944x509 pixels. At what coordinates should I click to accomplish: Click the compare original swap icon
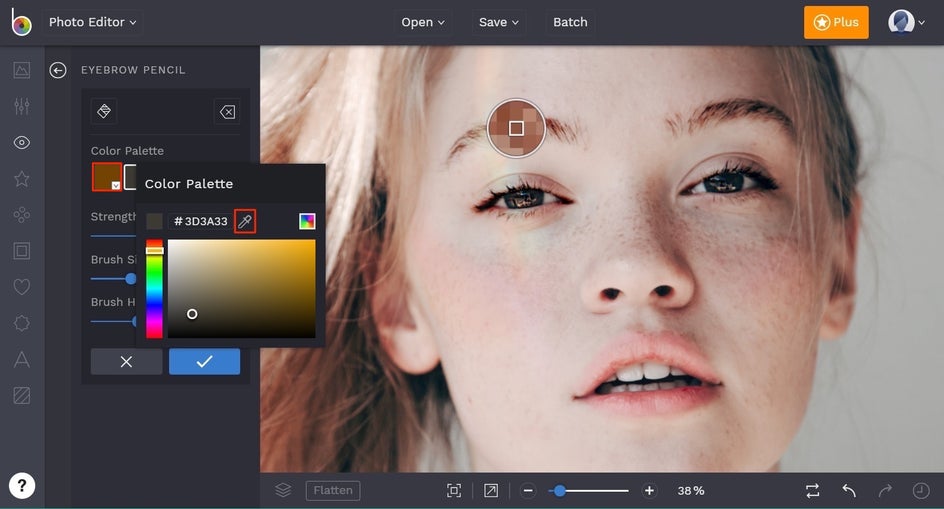813,491
